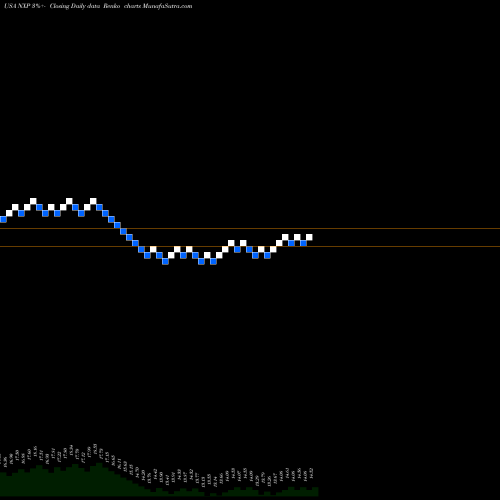This screenshot has width=500, height=500.
Task: Click the 'Closing Daily data' header text
Action: click(75, 6)
